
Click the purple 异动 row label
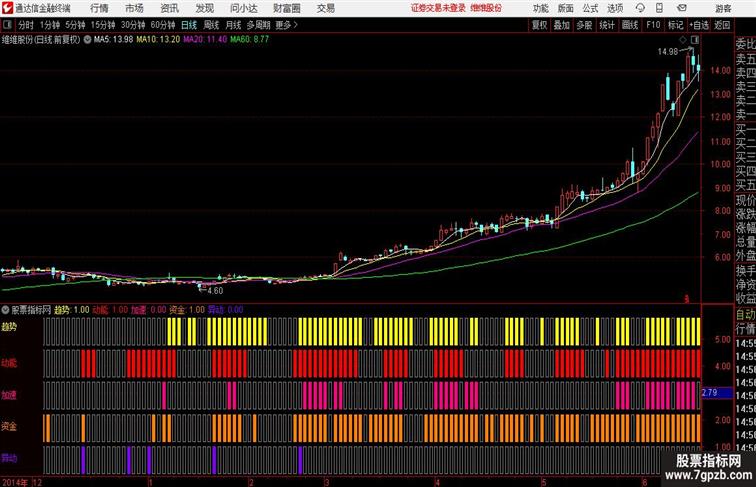(9, 458)
